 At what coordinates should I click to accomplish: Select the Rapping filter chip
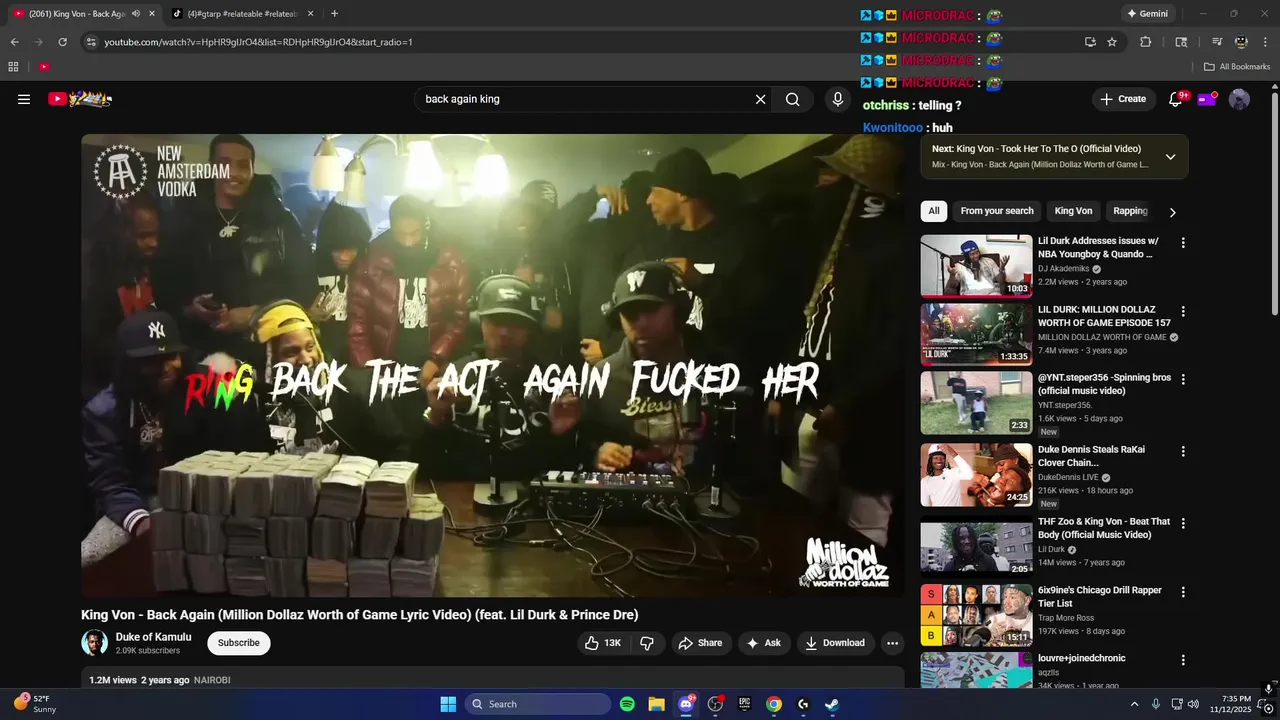1130,211
